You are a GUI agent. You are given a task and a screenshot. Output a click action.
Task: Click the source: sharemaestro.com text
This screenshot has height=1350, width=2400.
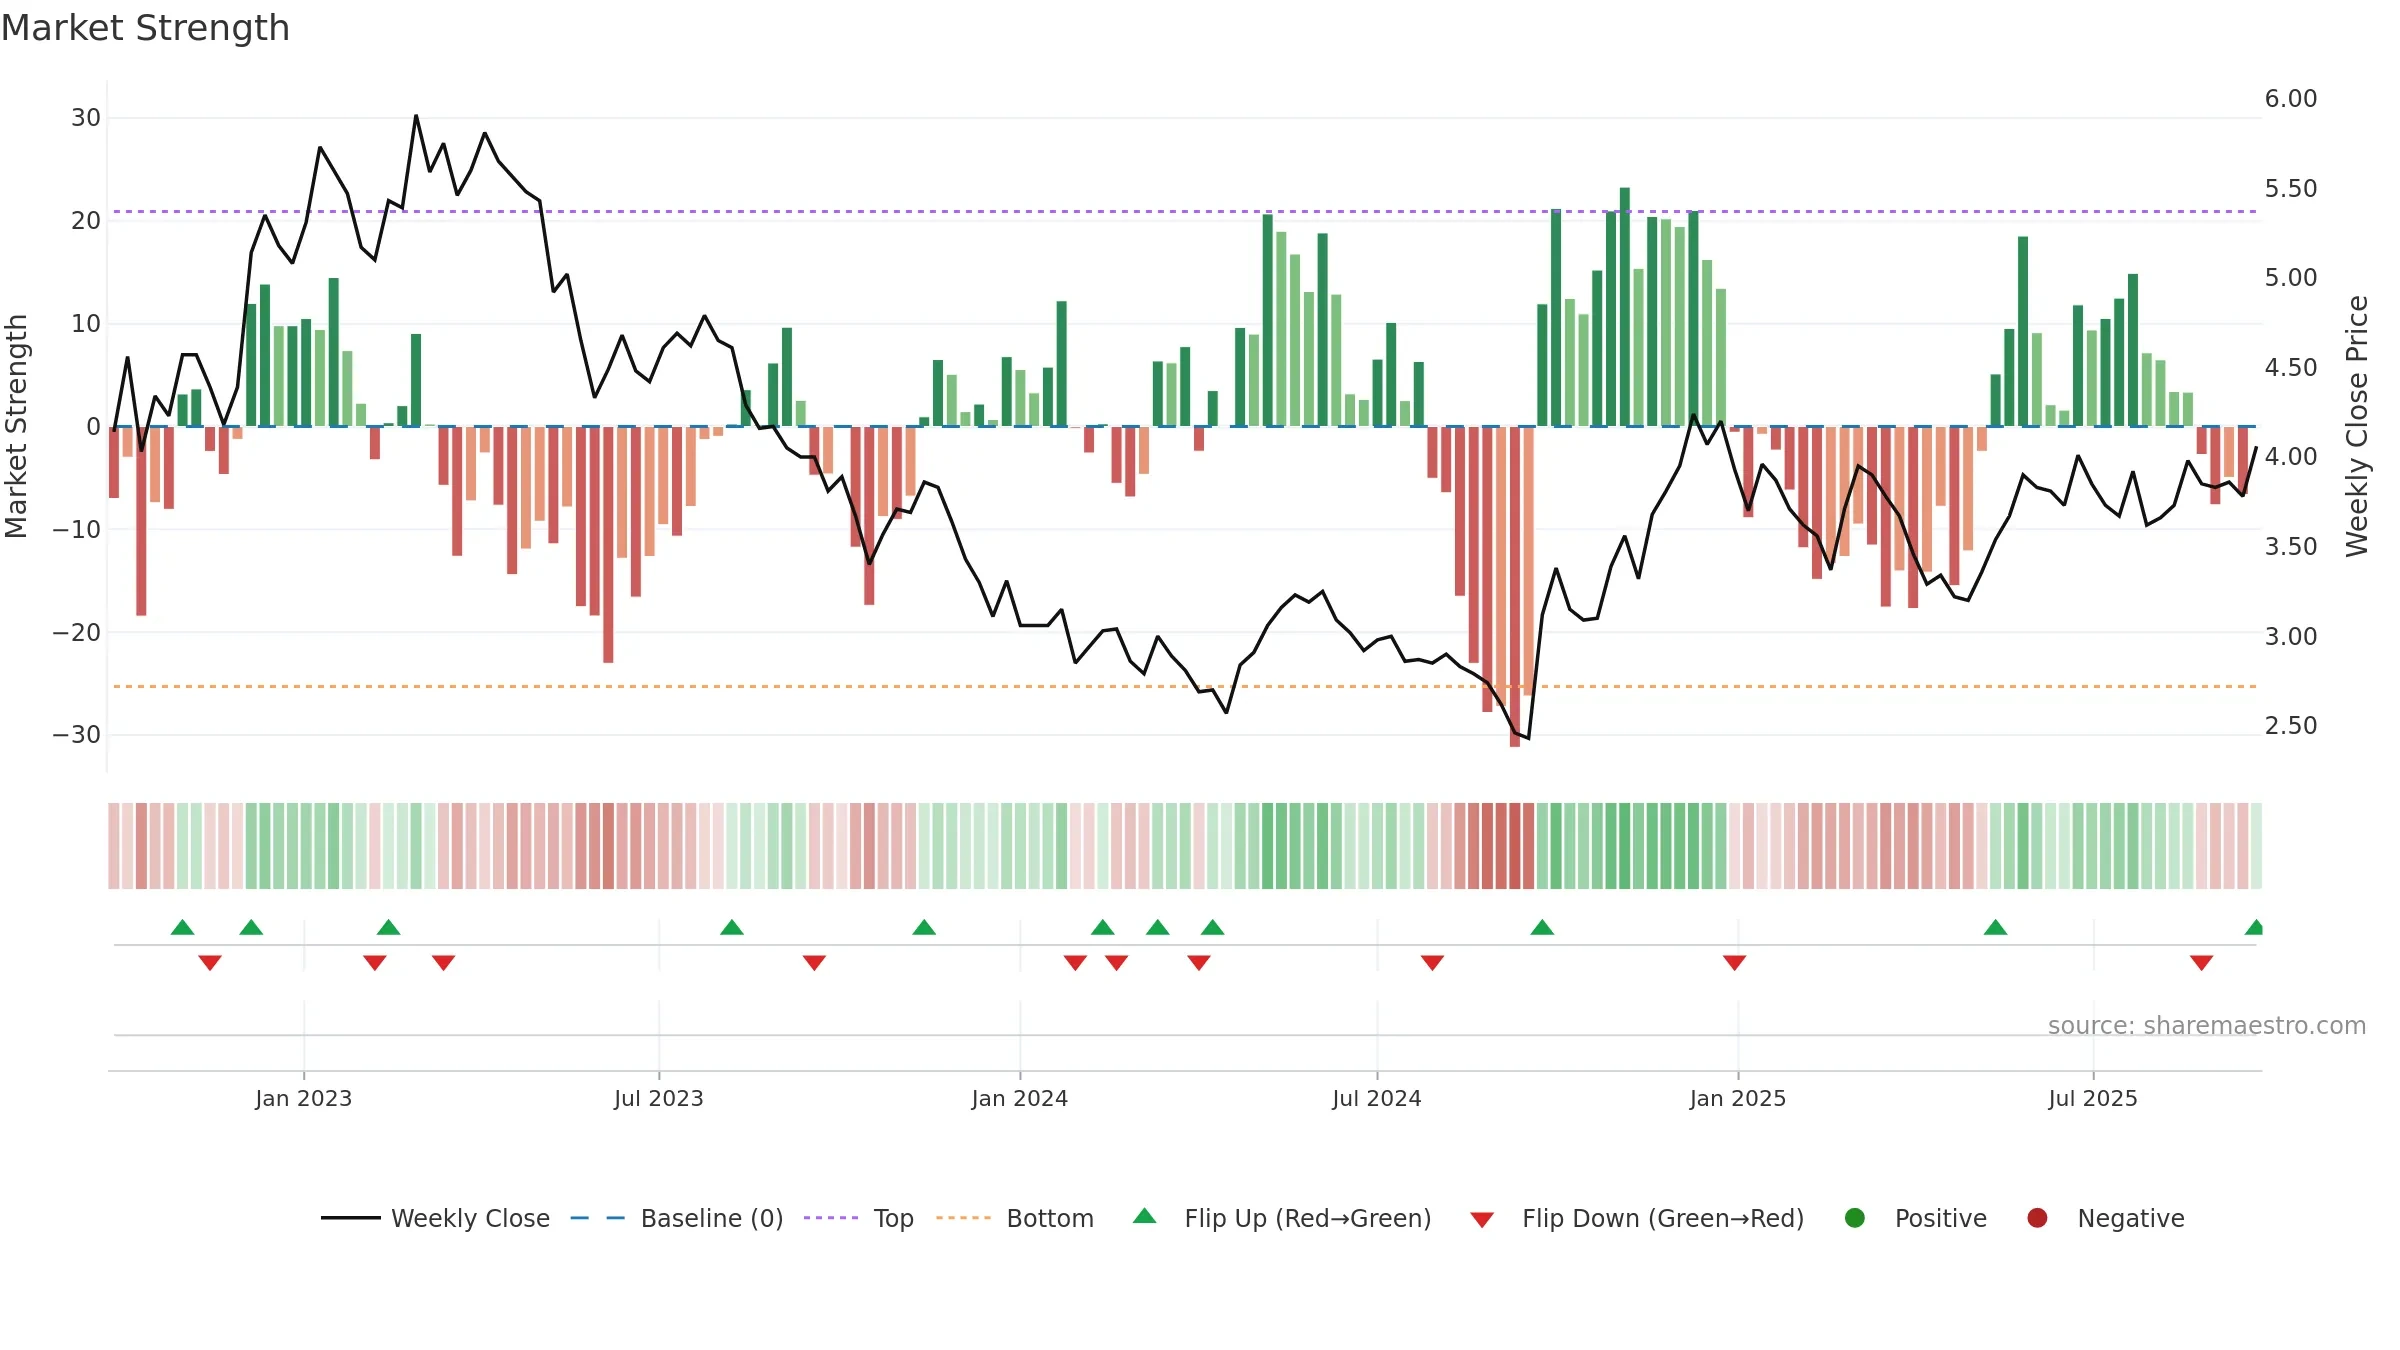2206,1025
